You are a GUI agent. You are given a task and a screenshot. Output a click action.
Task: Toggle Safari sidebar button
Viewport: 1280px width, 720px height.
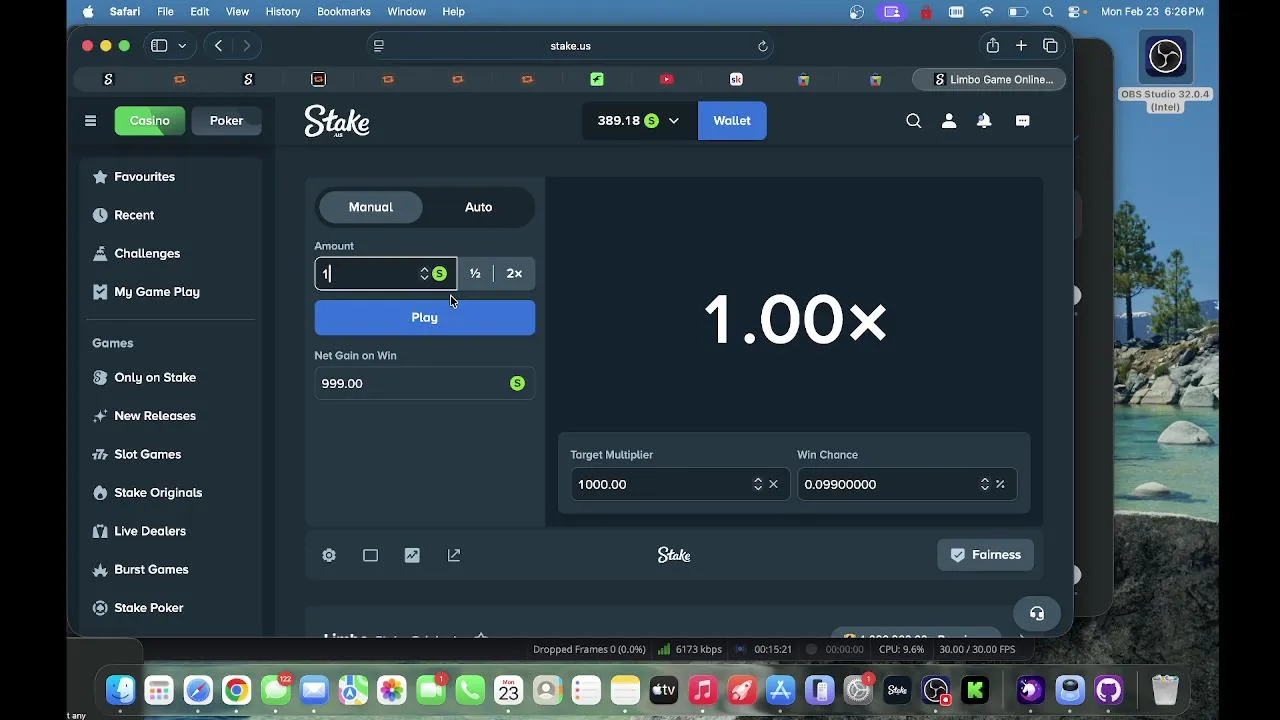click(x=159, y=46)
